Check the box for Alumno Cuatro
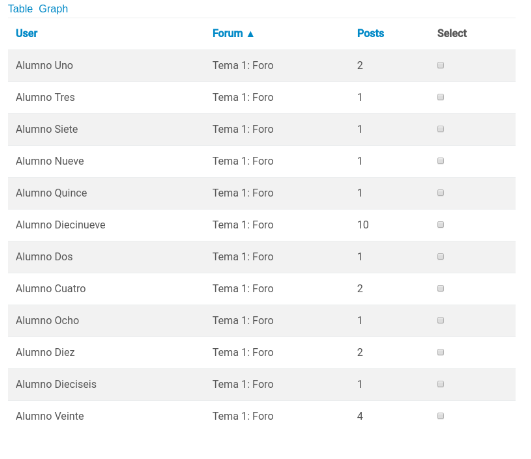Screen dimensions: 531x459 click(x=440, y=288)
